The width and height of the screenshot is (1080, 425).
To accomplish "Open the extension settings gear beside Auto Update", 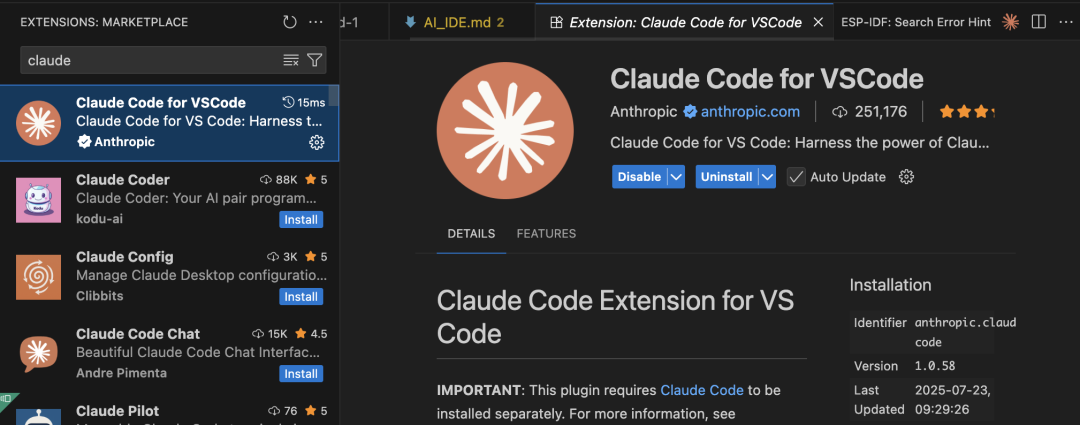I will (906, 177).
